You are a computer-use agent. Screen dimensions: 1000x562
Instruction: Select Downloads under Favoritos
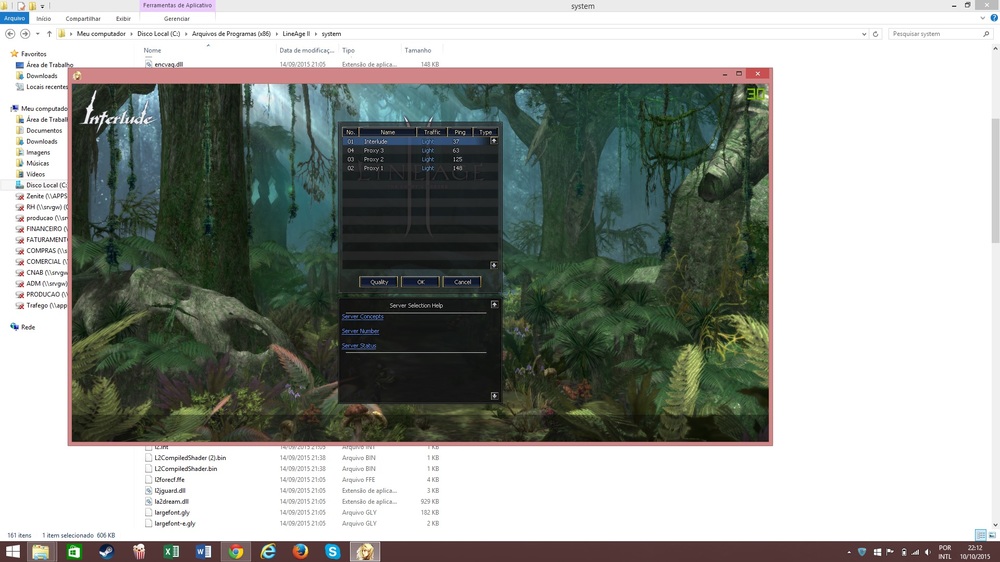41,76
